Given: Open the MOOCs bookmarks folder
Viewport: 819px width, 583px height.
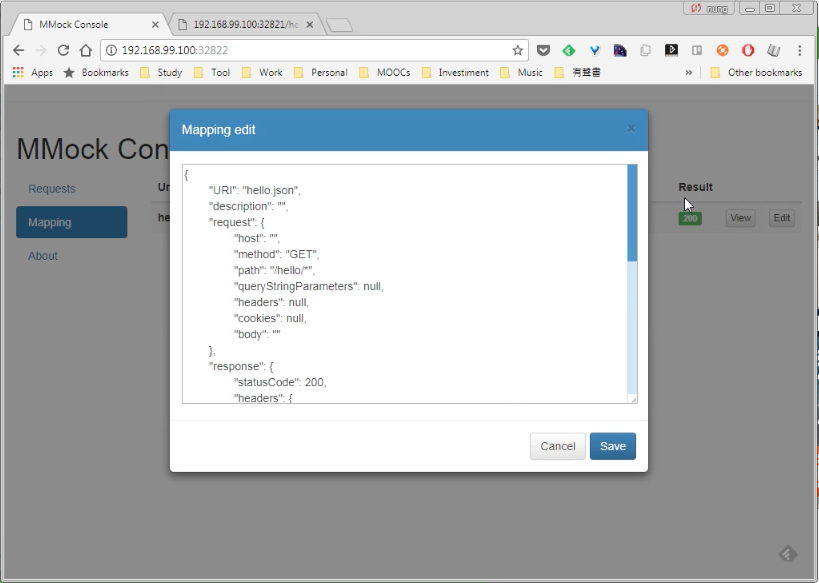Looking at the screenshot, I should [x=385, y=72].
